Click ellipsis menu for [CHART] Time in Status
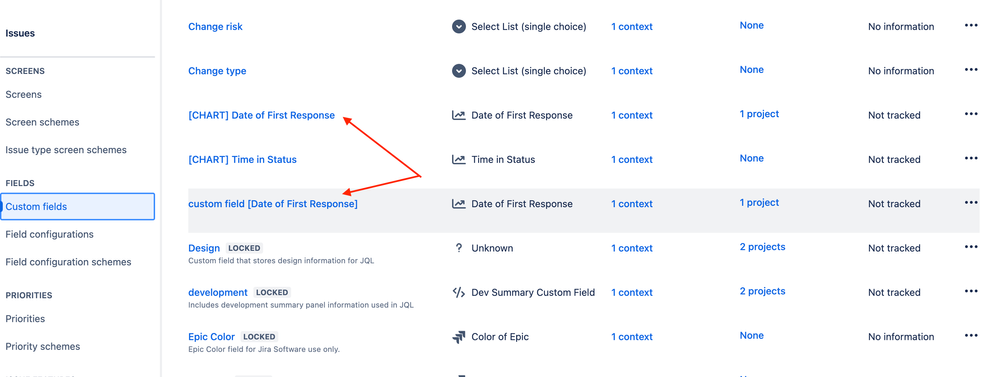The image size is (999, 377). click(x=970, y=158)
